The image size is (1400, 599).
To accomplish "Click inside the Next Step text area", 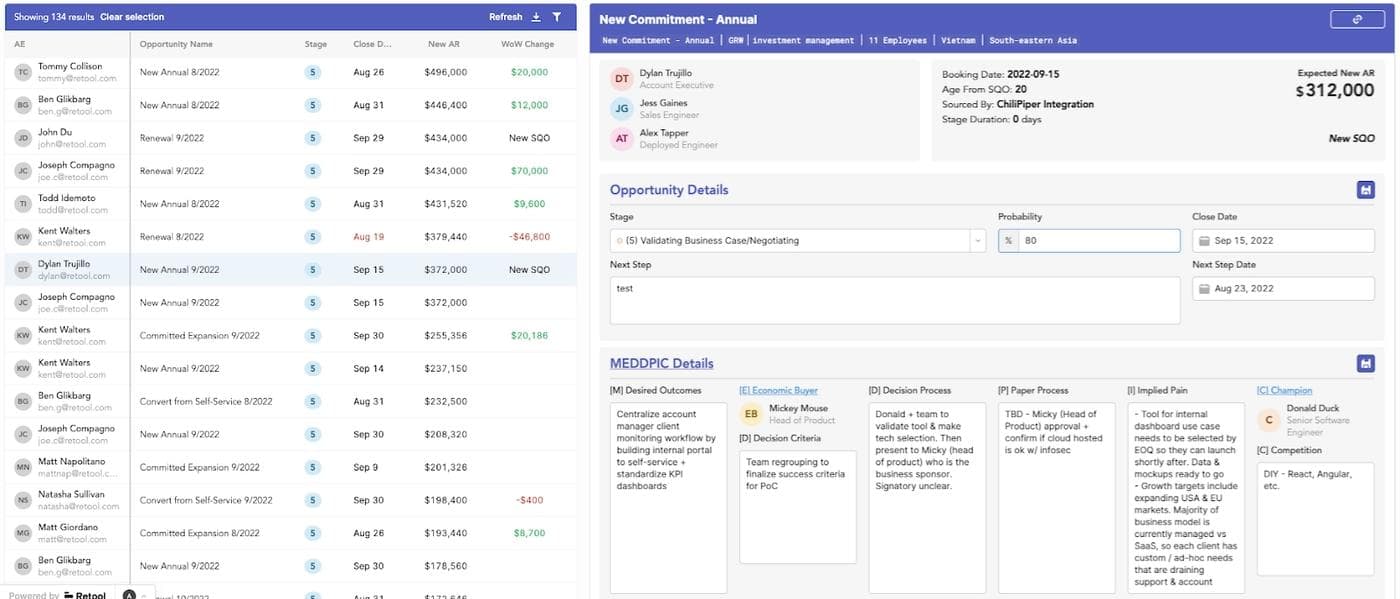I will [x=895, y=300].
